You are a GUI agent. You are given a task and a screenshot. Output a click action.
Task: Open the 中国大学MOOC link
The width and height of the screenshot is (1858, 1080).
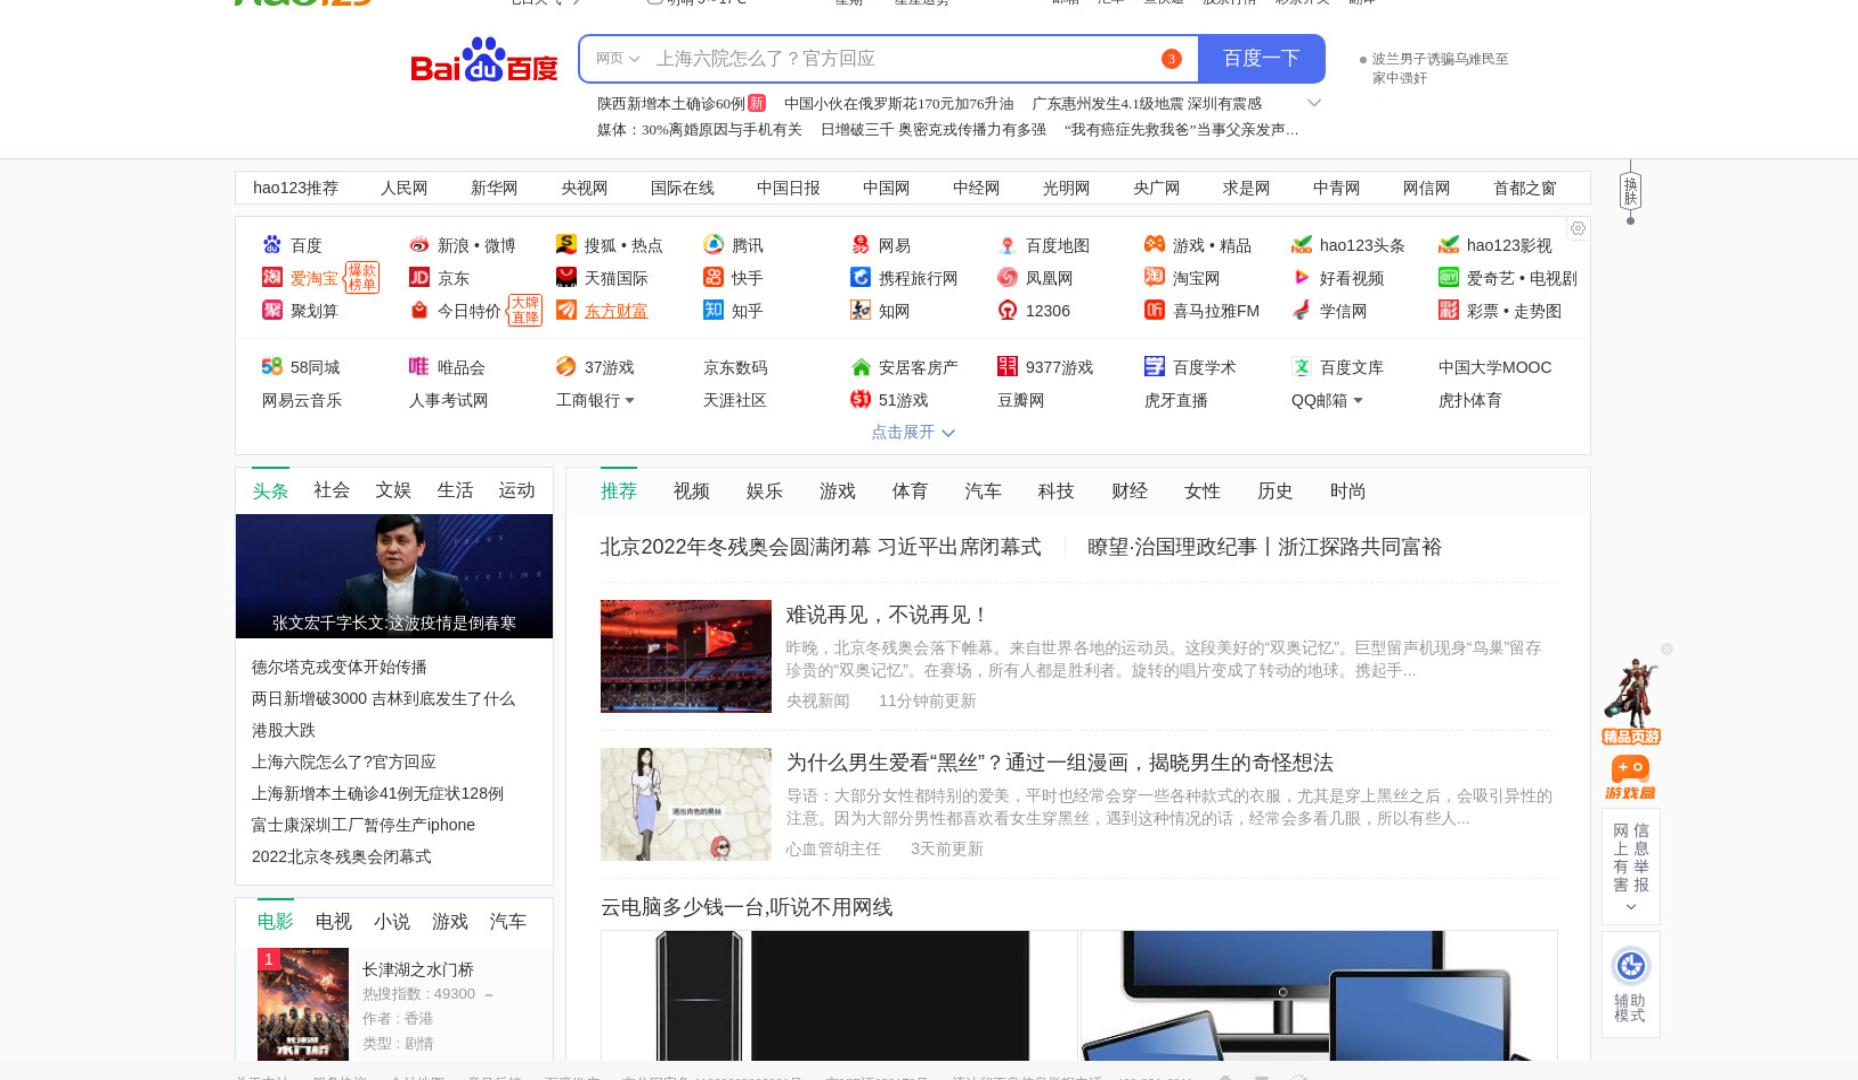tap(1495, 367)
